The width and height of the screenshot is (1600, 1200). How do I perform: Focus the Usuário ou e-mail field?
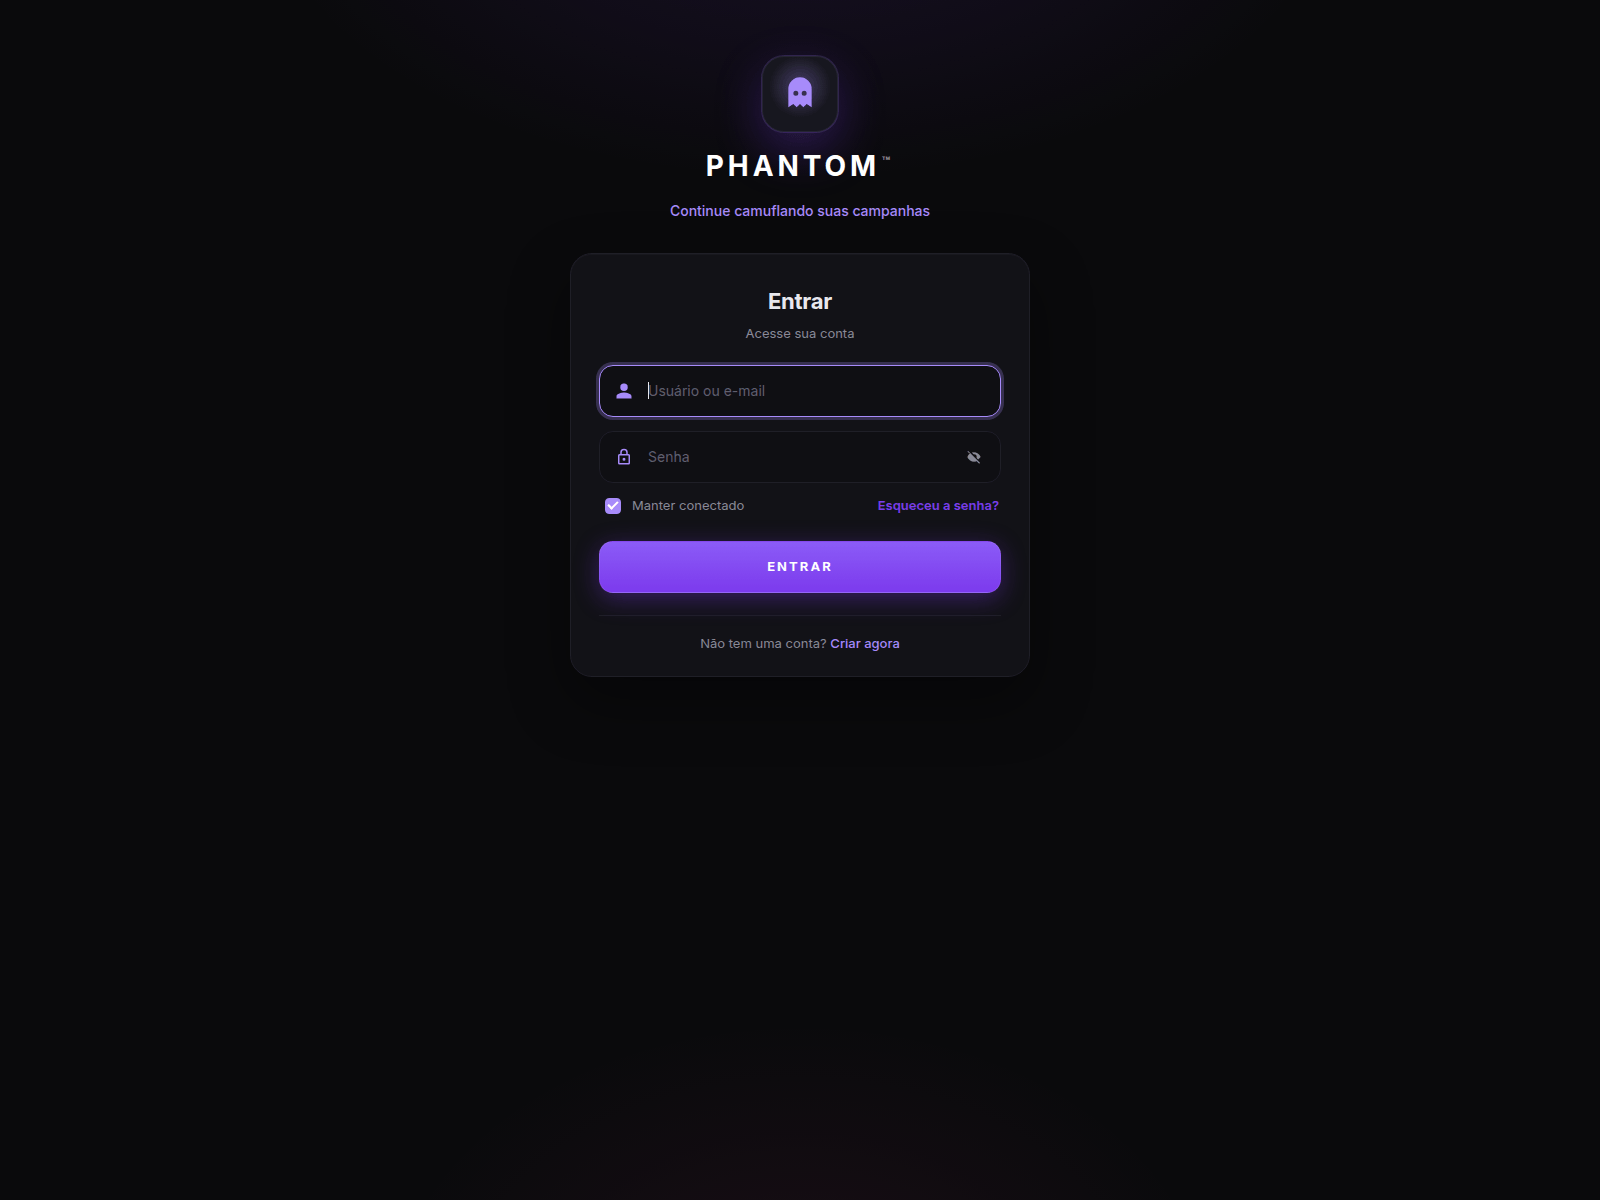click(x=800, y=391)
